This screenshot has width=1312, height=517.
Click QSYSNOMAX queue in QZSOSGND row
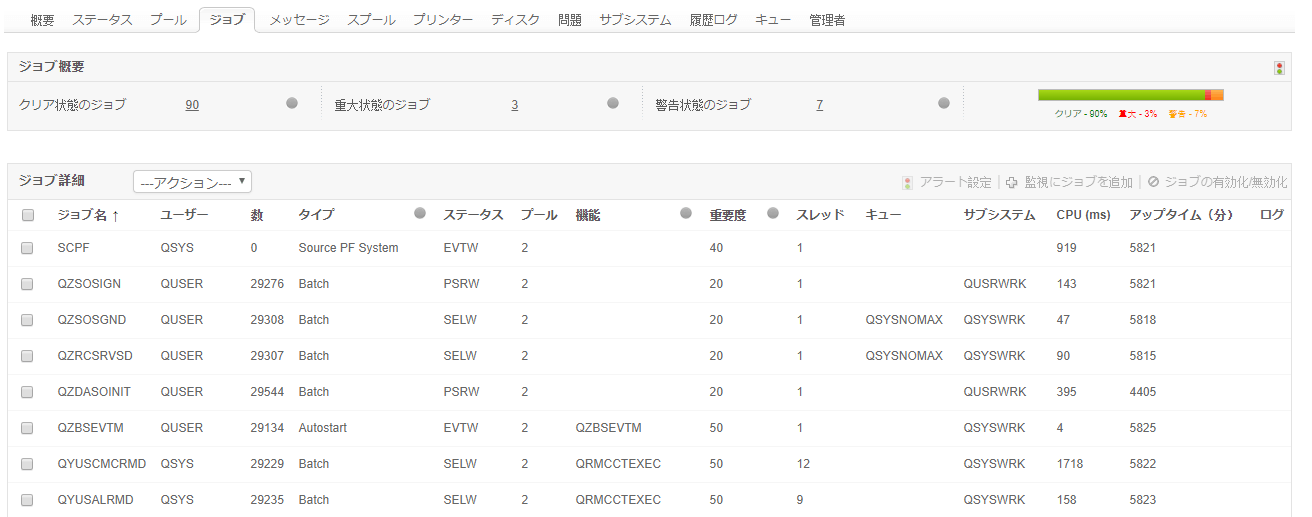tap(904, 320)
